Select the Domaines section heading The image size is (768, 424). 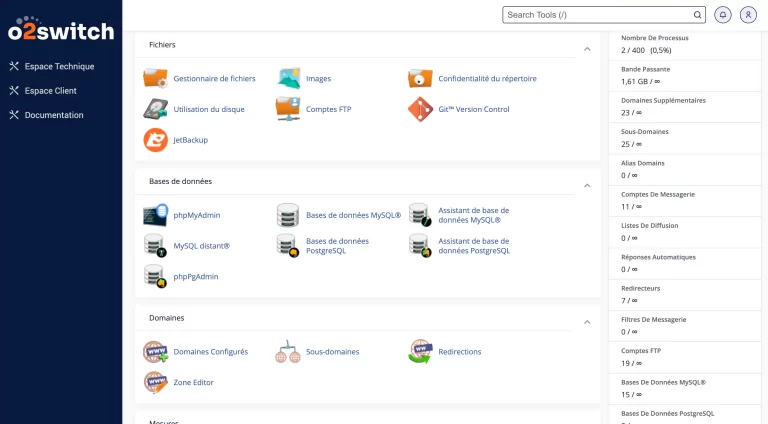point(167,318)
